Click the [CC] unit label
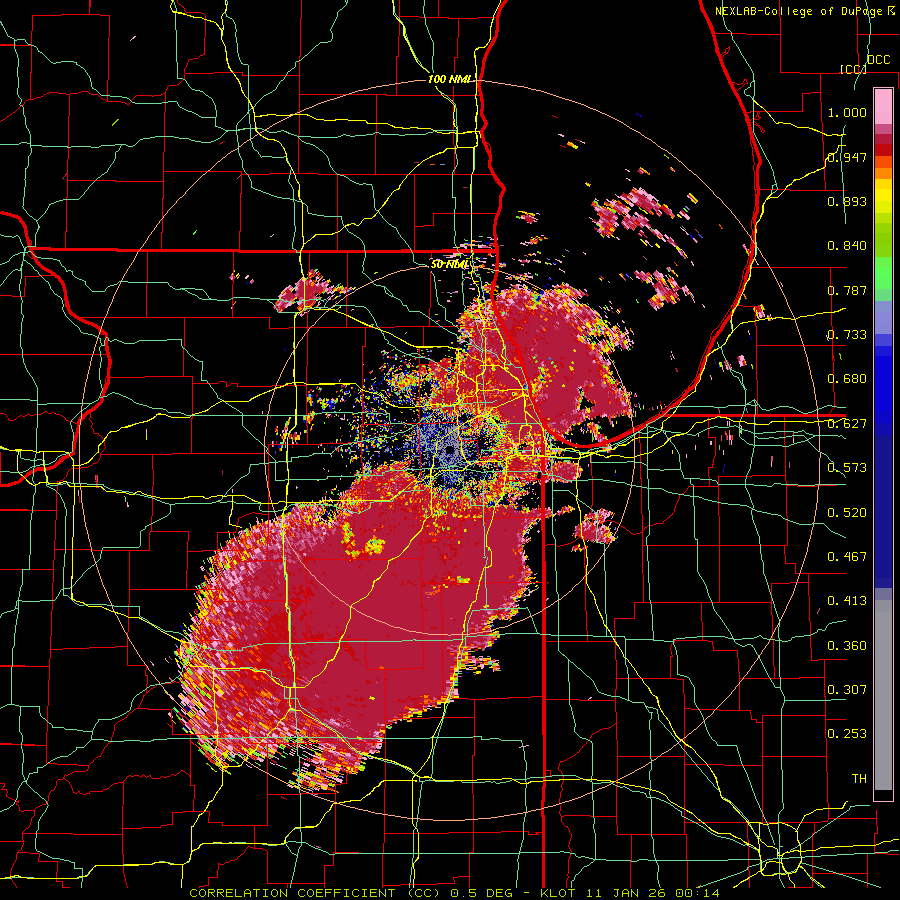Screen dimensions: 900x900 tap(854, 69)
